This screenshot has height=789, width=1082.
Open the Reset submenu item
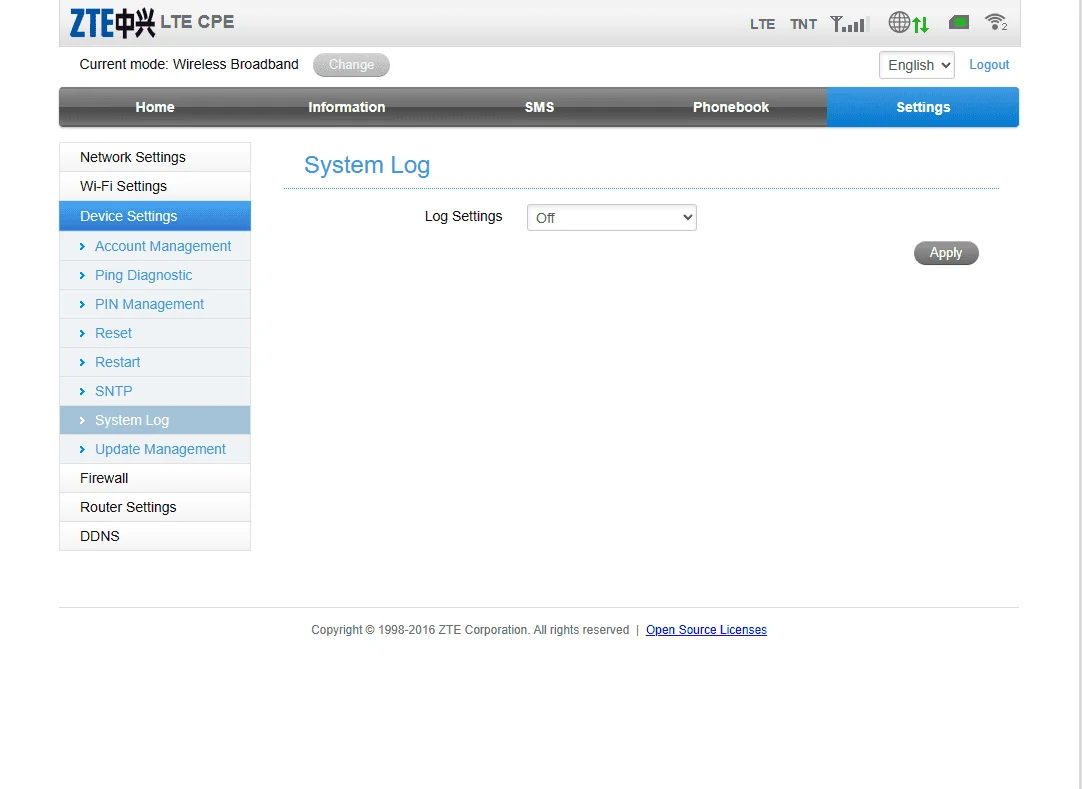click(x=155, y=333)
